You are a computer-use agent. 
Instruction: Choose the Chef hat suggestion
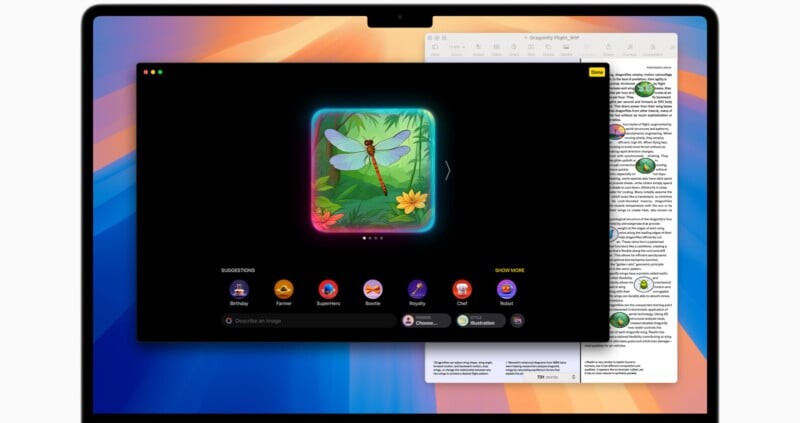(462, 289)
